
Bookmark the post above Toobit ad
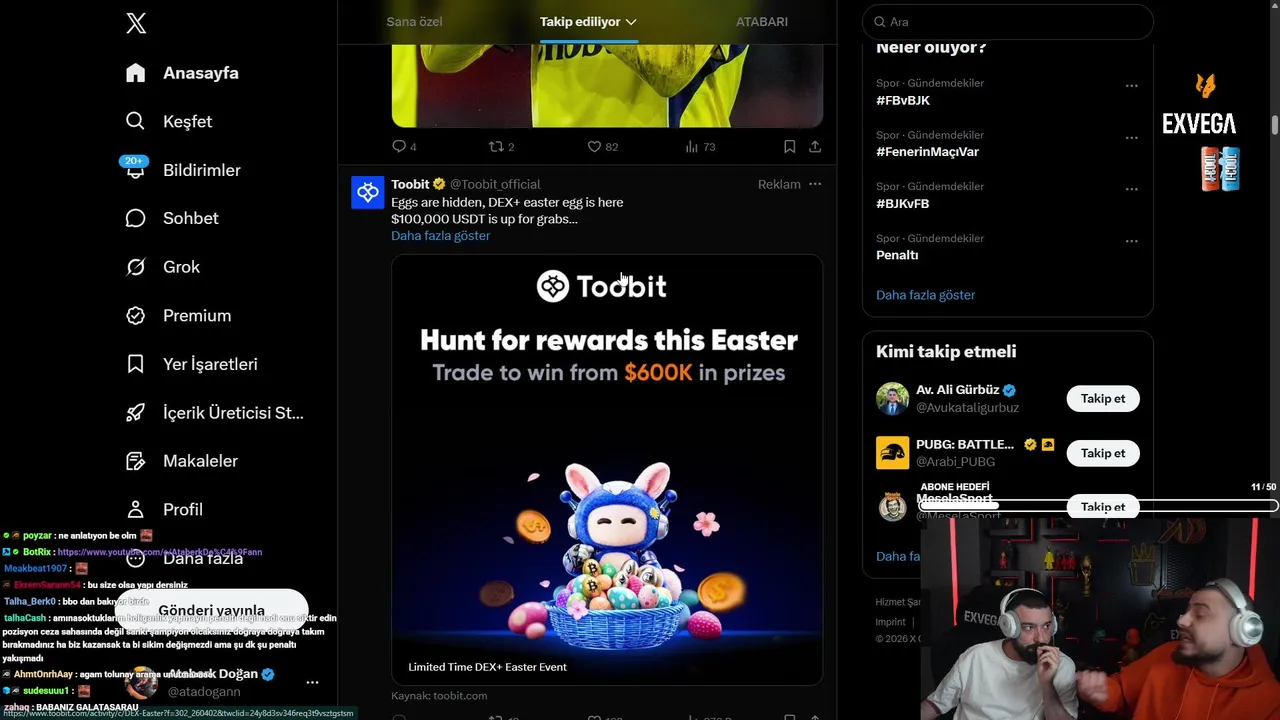(x=789, y=146)
